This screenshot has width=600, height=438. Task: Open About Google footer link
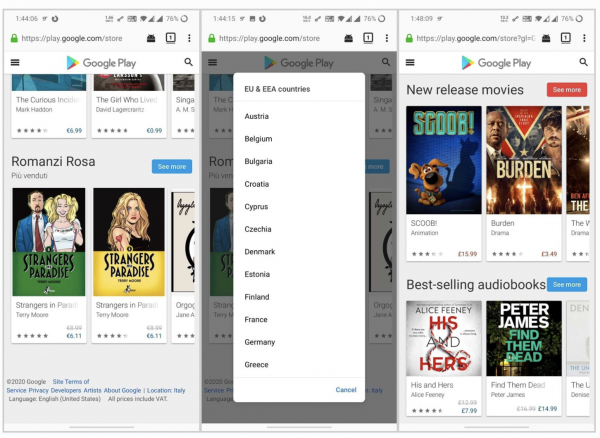(x=122, y=391)
